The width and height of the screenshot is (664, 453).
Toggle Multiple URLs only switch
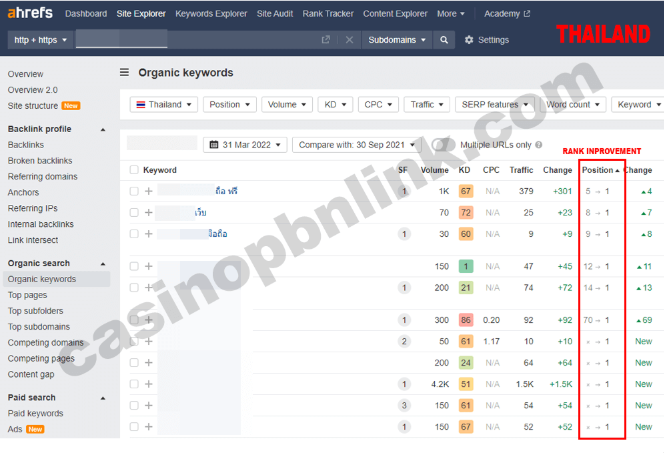pos(443,145)
